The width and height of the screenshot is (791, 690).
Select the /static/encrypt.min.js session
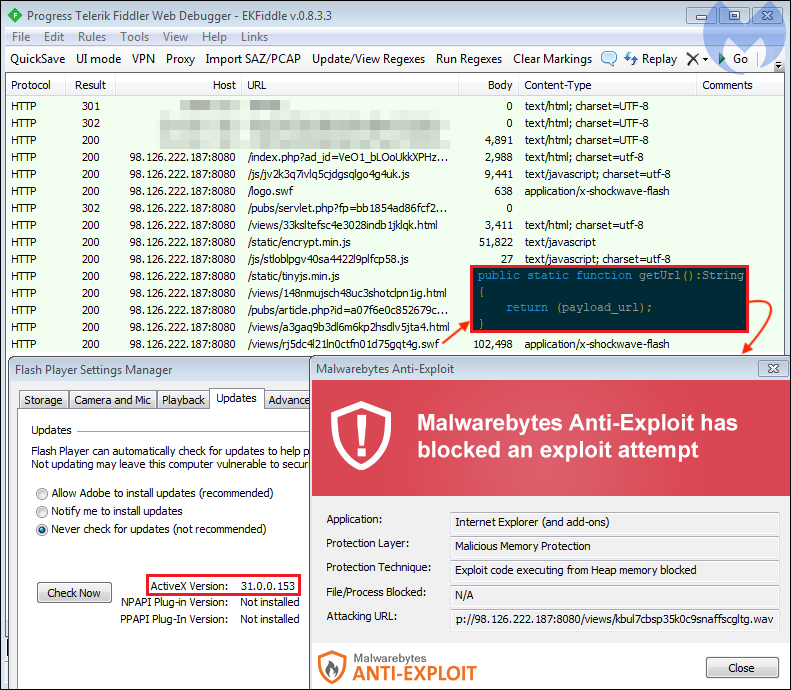coord(395,242)
